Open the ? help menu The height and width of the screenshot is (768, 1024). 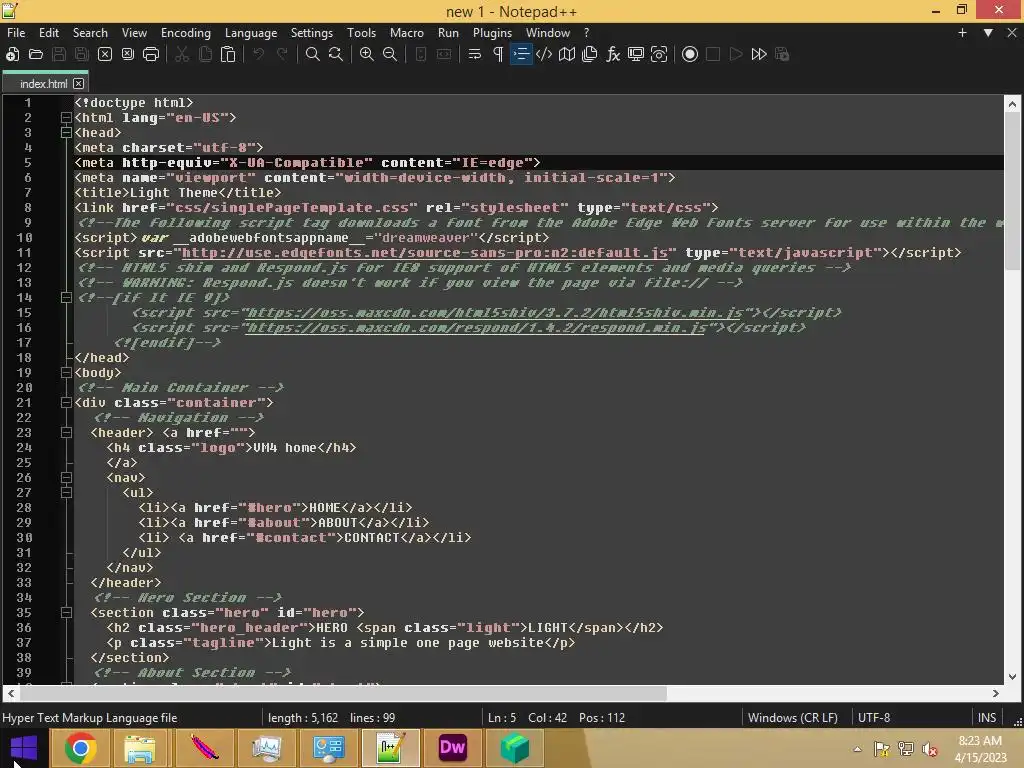tap(586, 33)
